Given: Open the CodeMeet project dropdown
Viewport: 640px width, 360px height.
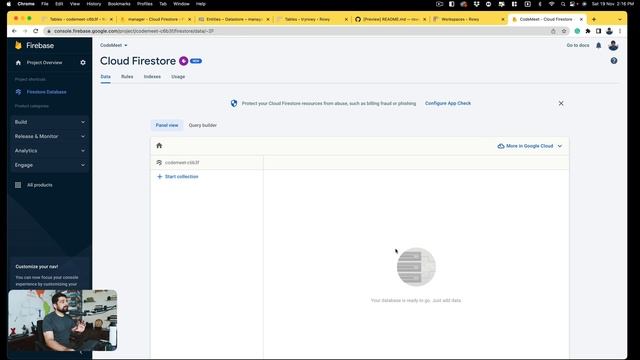Looking at the screenshot, I should tap(114, 45).
